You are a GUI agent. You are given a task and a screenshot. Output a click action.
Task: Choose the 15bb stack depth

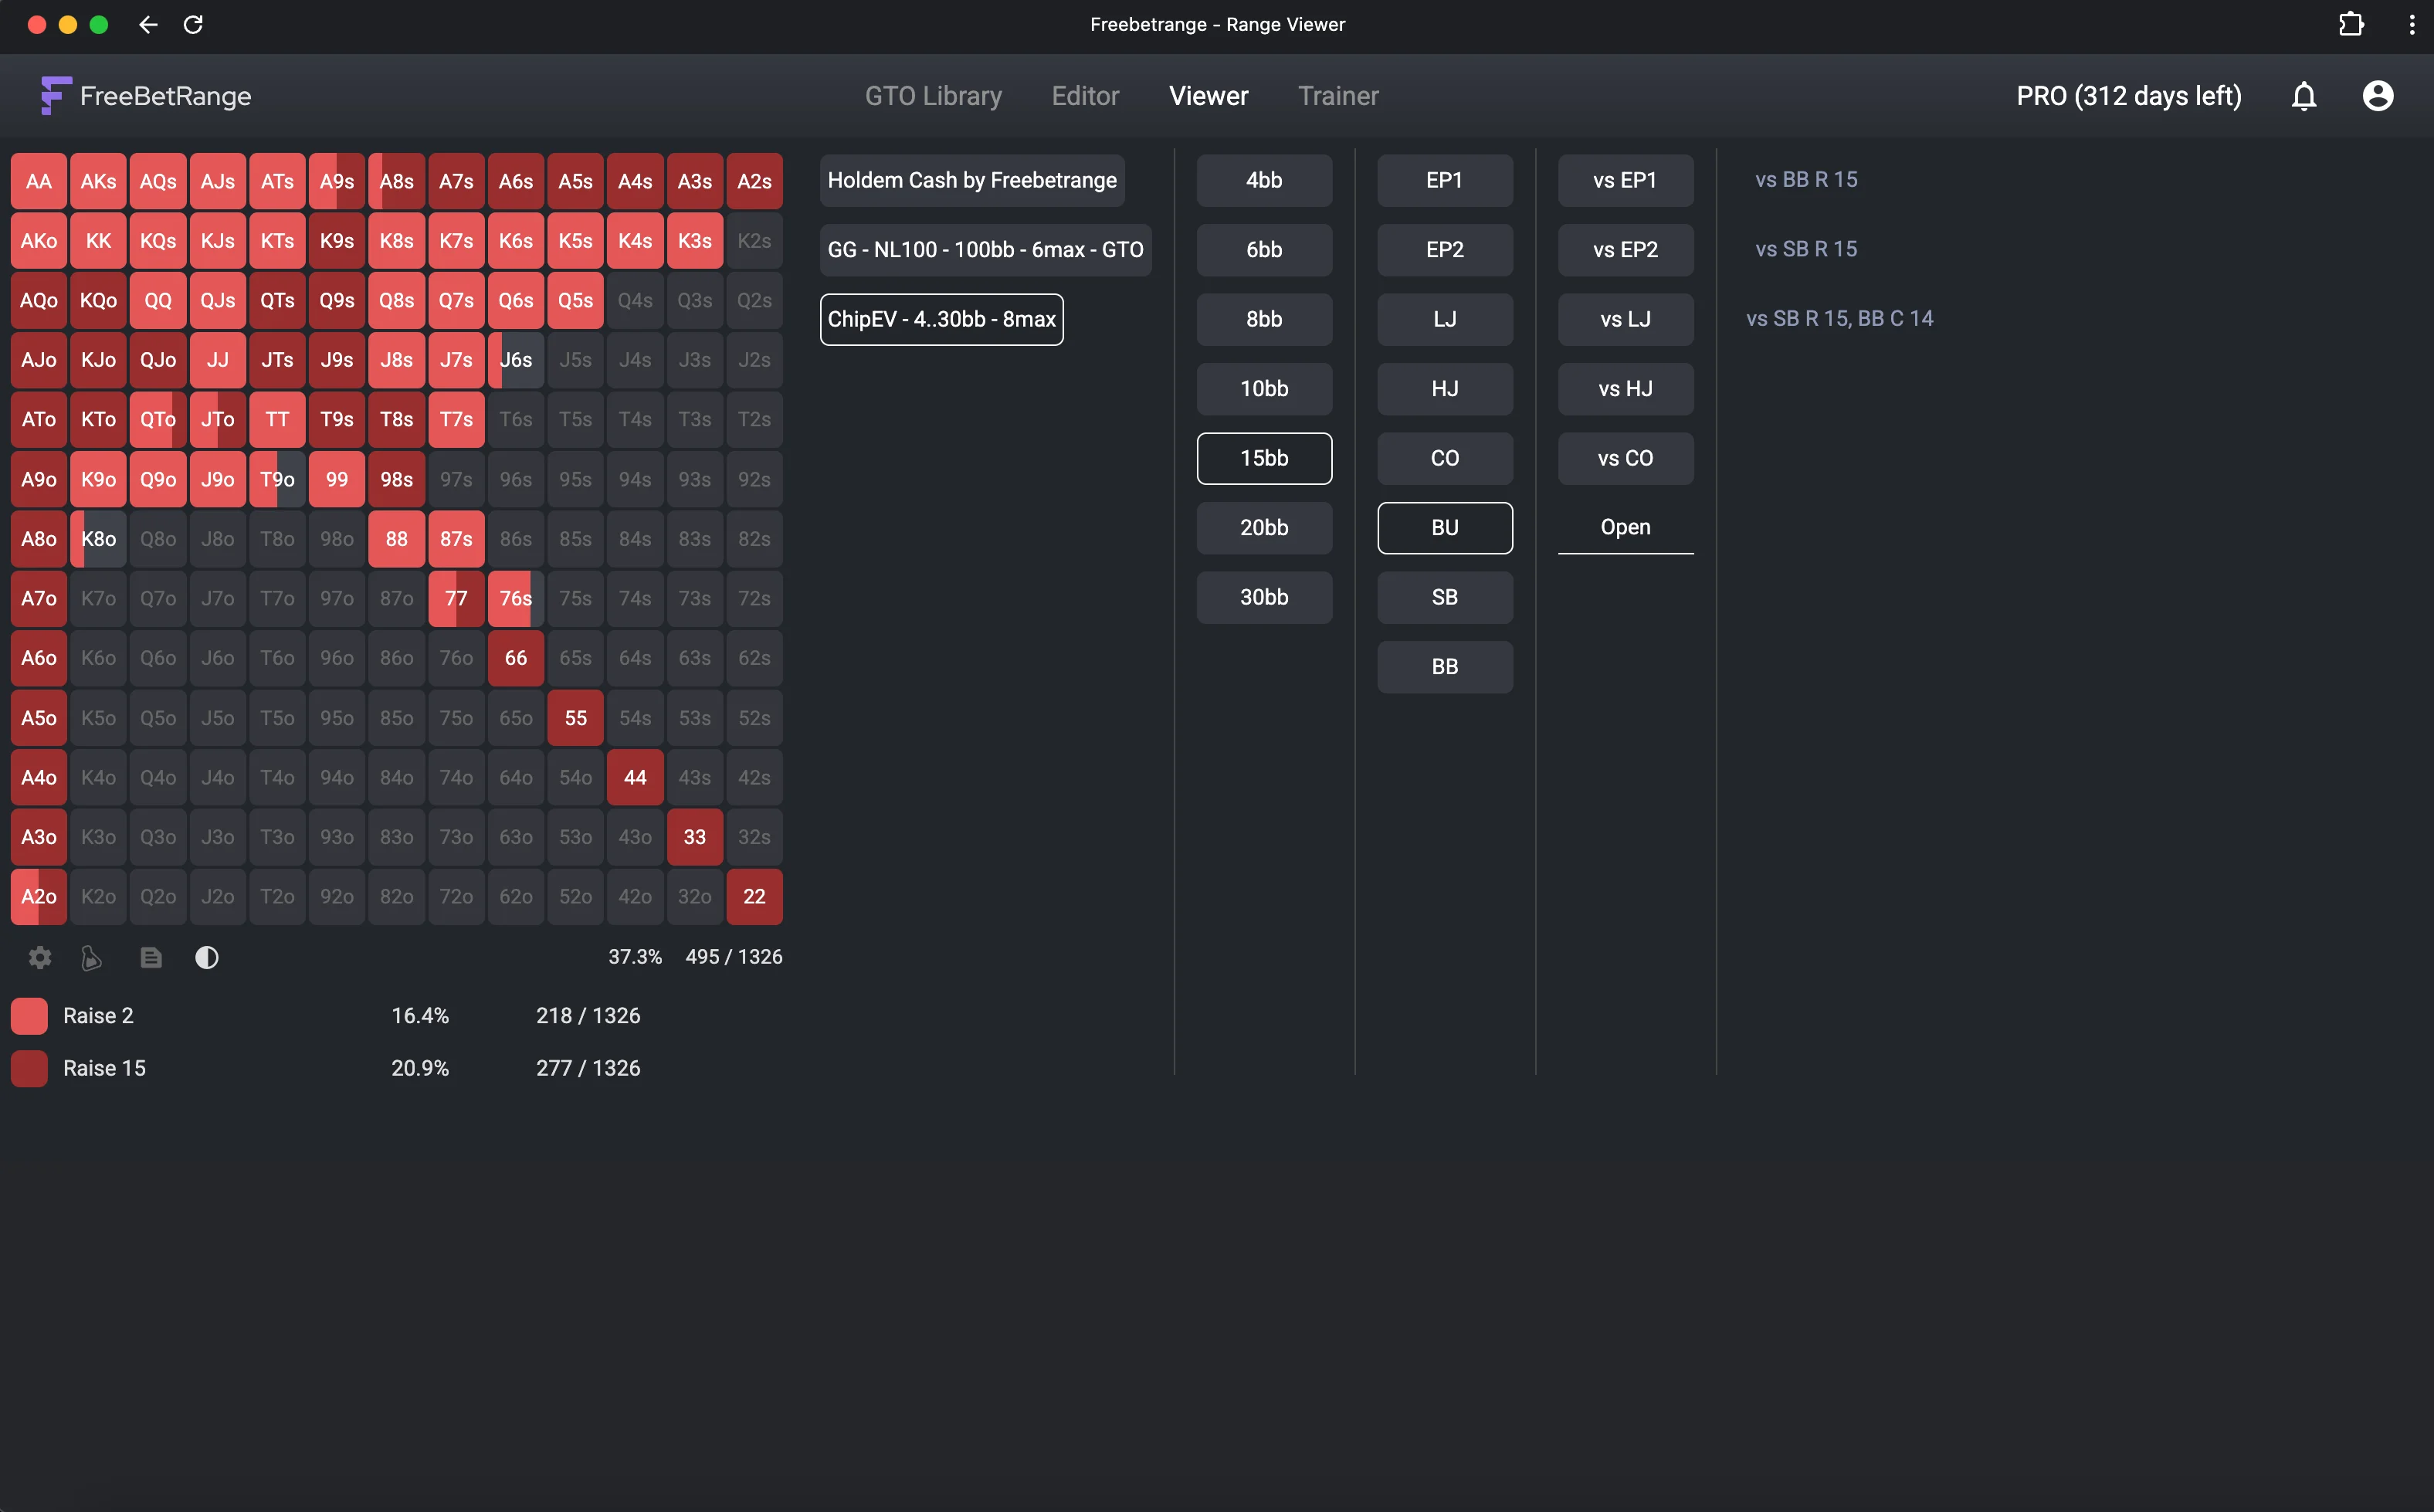(x=1264, y=458)
